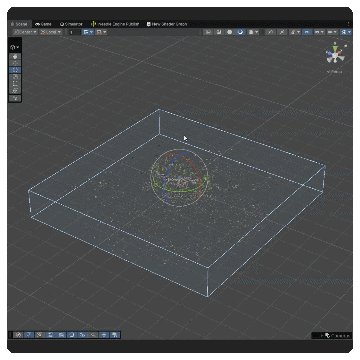Open the New Shader Graph tab
The width and height of the screenshot is (360, 360).
167,24
